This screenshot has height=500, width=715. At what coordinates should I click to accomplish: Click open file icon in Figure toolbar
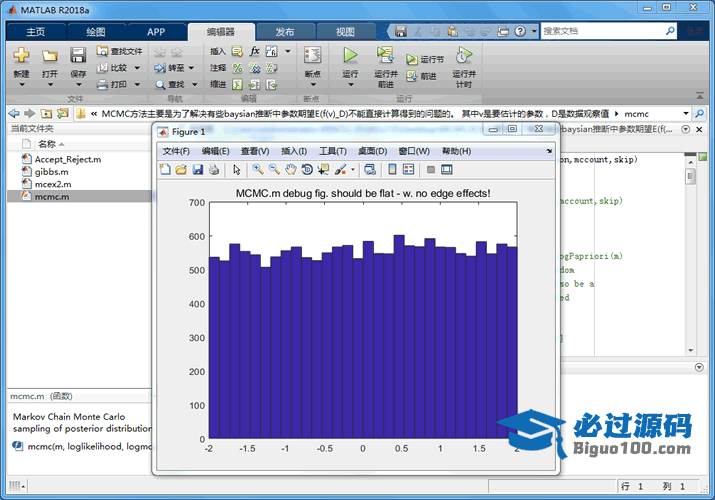click(x=181, y=170)
